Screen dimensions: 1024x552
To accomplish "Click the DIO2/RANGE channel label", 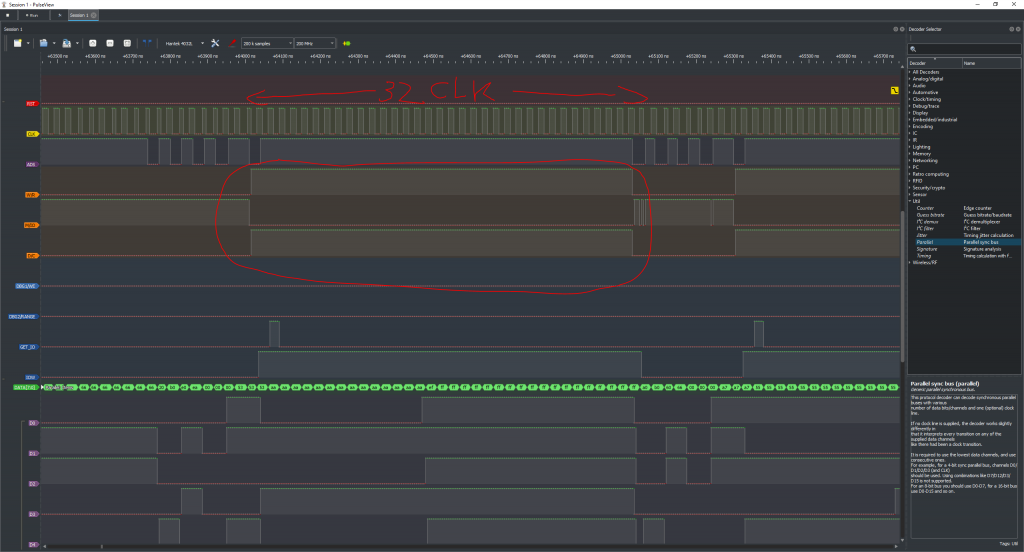I will [x=23, y=316].
